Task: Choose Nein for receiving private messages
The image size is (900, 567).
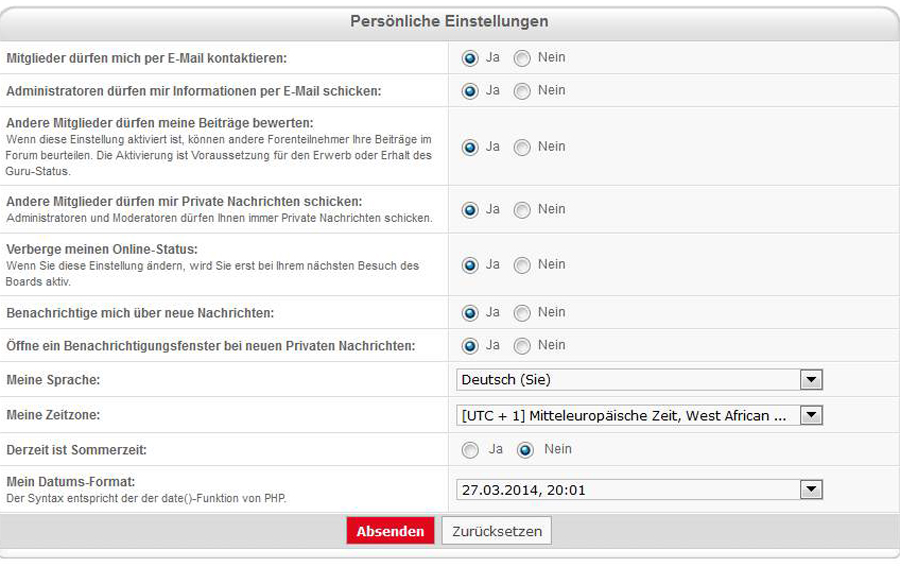Action: click(x=522, y=210)
